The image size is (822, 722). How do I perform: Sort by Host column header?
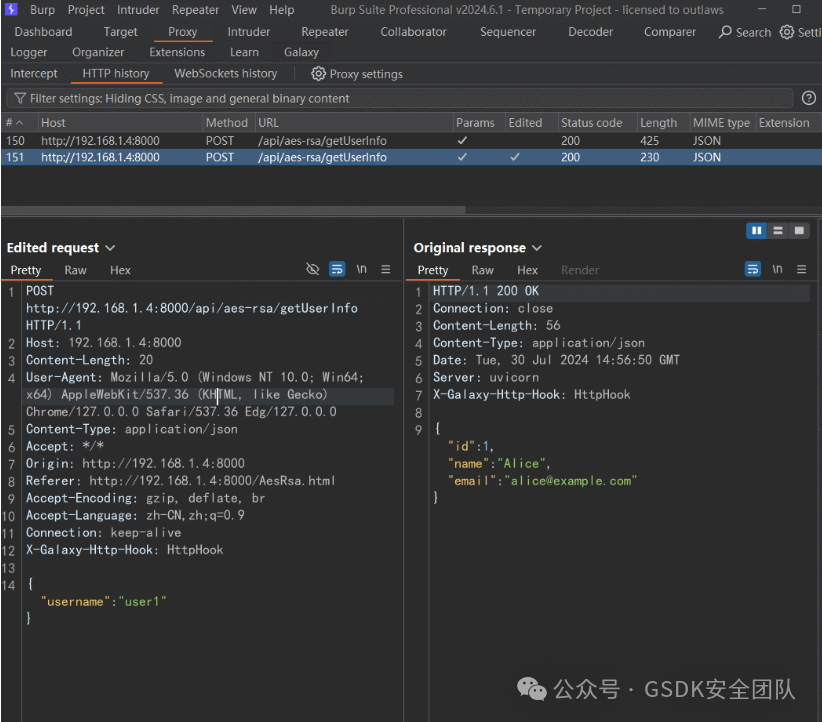pos(120,123)
